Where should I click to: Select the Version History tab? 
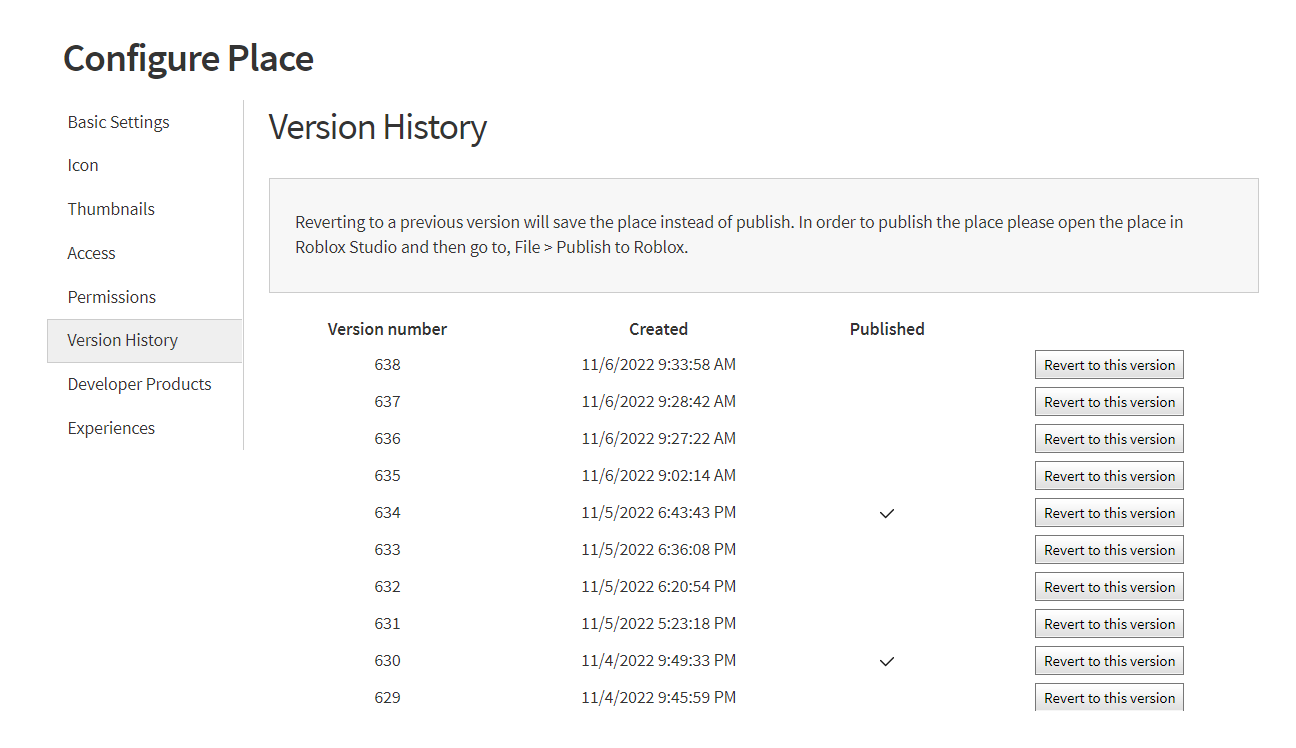[122, 340]
